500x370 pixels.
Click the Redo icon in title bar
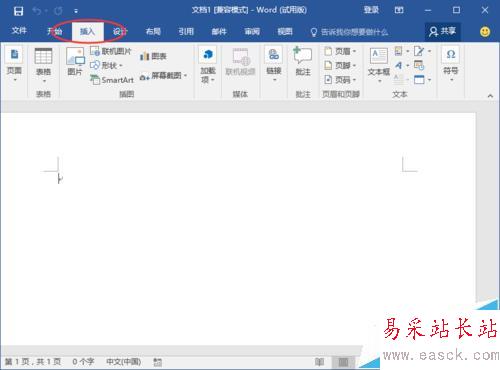pos(58,11)
